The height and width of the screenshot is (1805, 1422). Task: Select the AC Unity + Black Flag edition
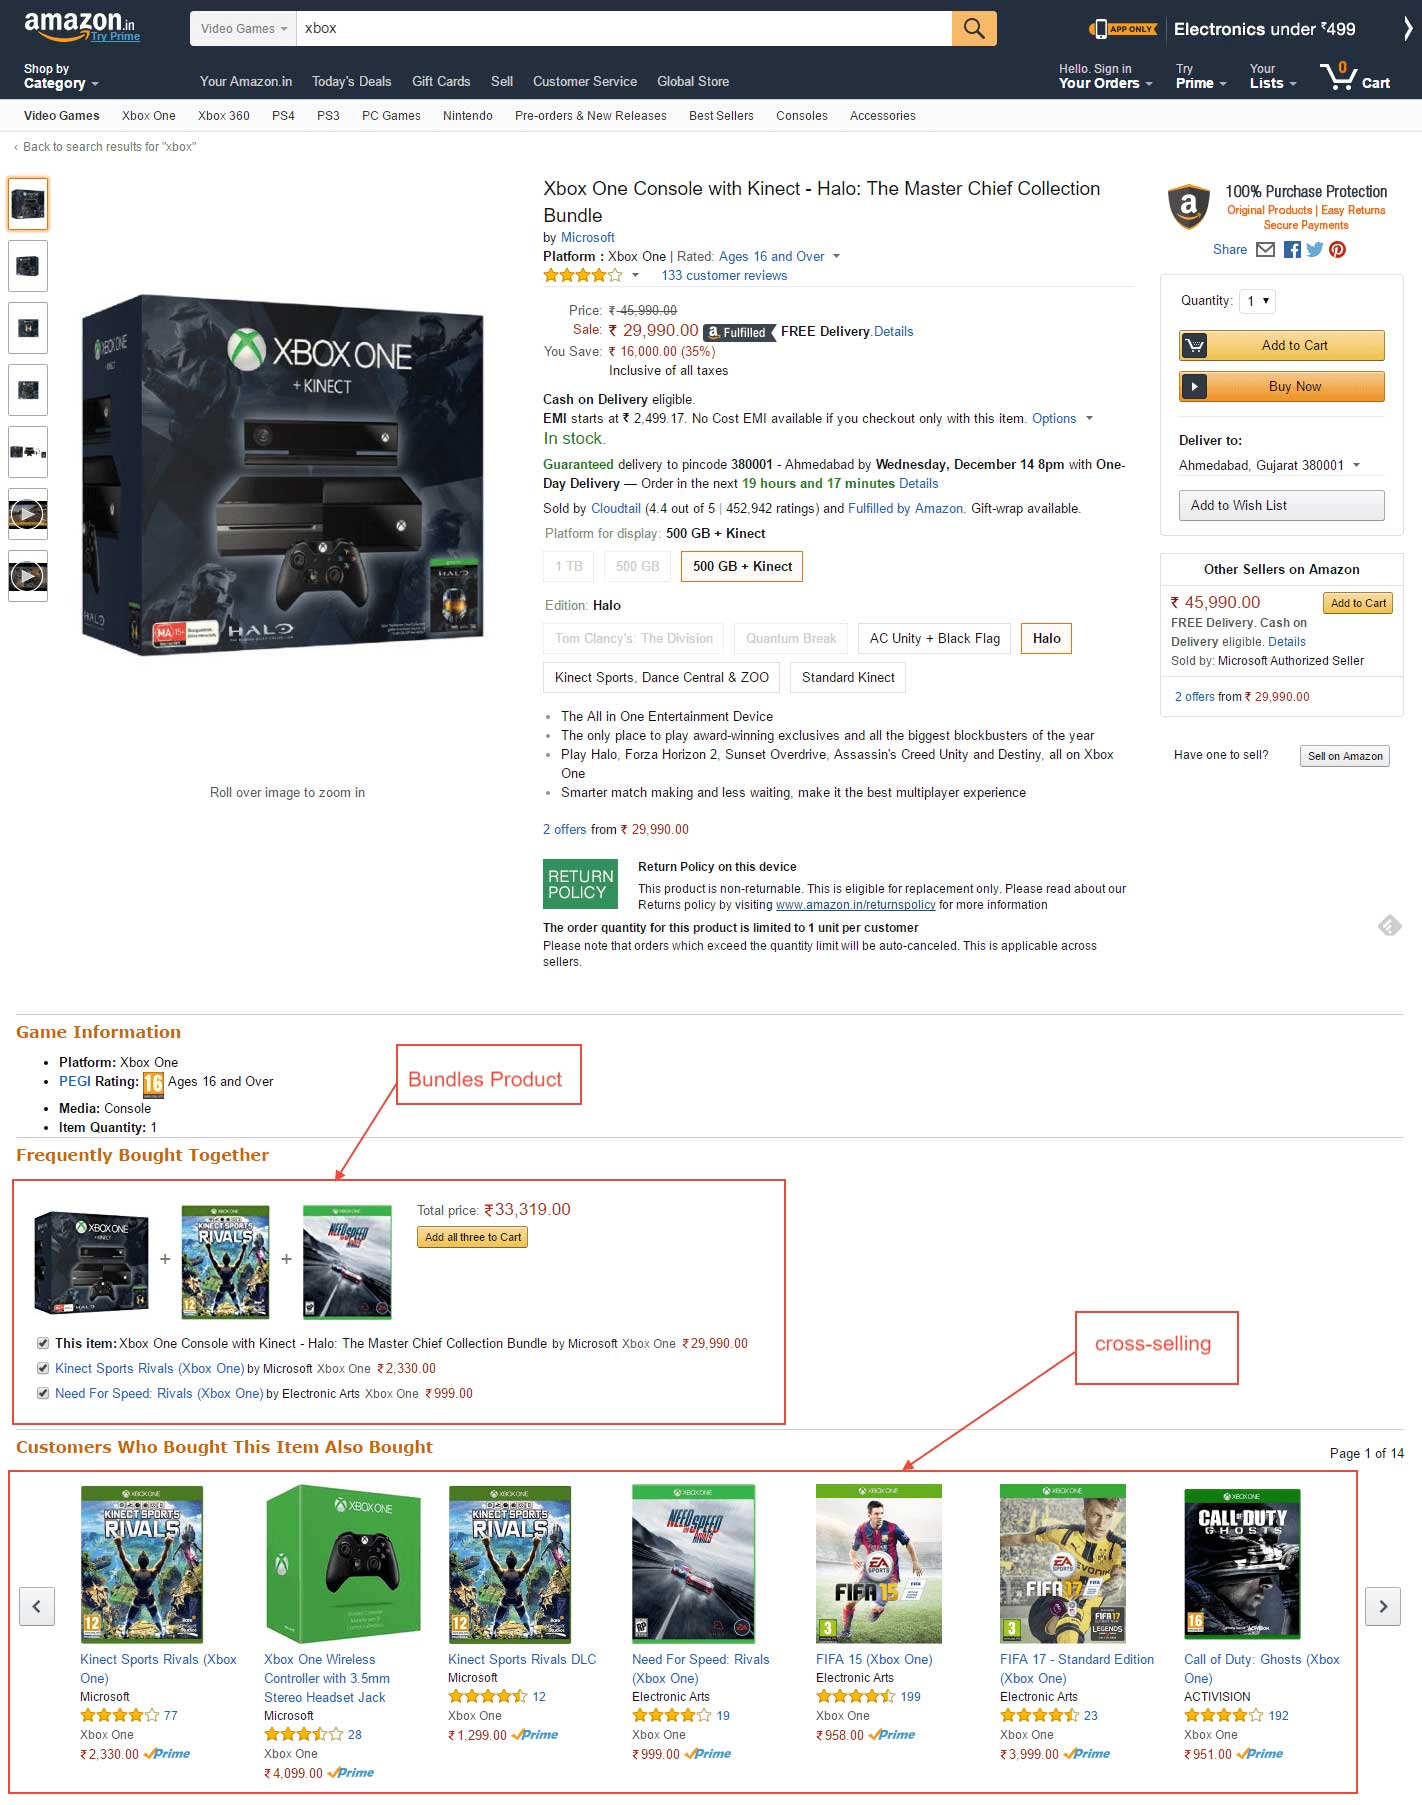(935, 638)
